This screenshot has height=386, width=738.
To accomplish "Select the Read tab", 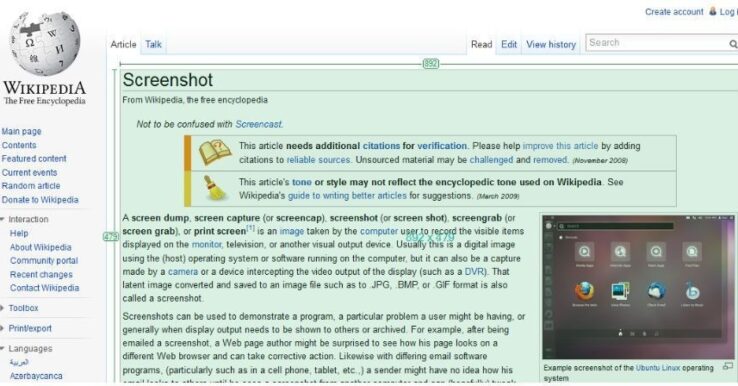I will click(x=481, y=44).
